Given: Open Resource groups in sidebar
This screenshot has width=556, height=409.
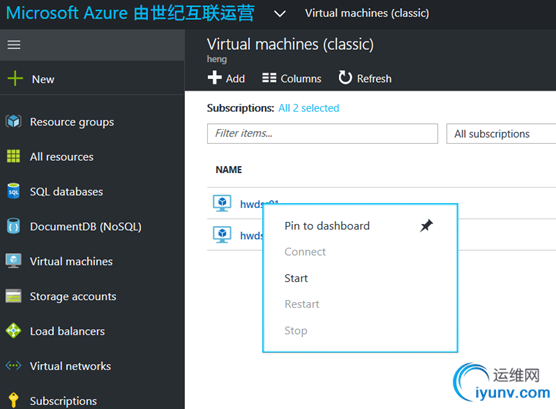Looking at the screenshot, I should (72, 122).
